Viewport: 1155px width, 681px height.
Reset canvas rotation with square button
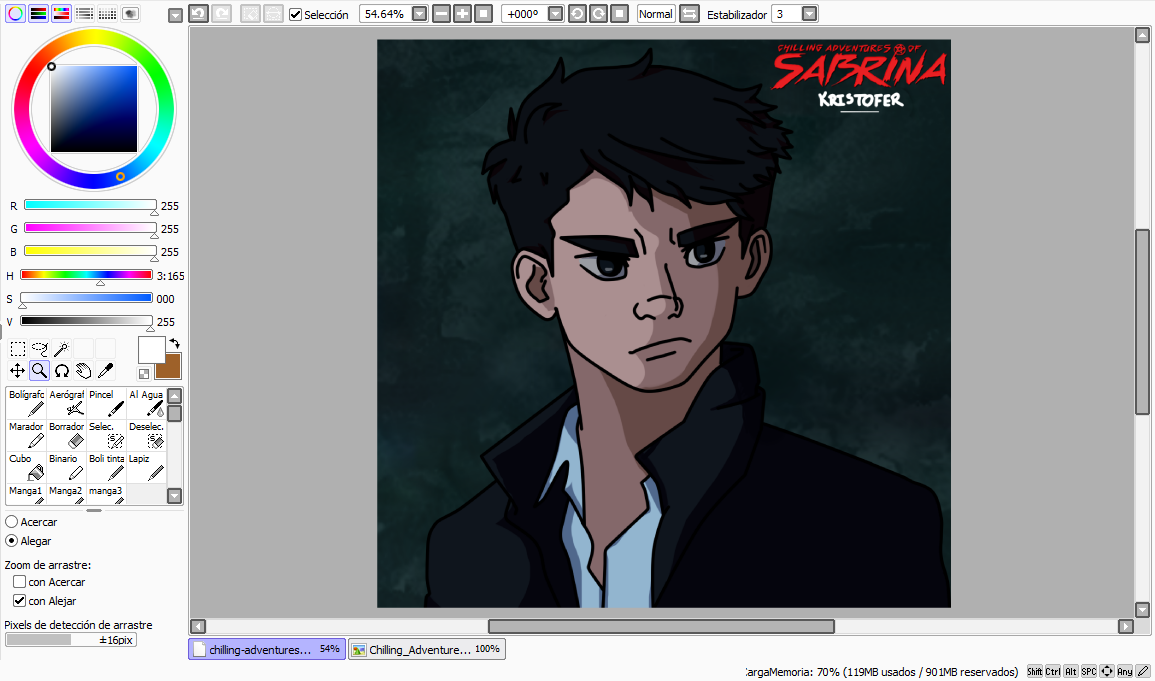(619, 14)
